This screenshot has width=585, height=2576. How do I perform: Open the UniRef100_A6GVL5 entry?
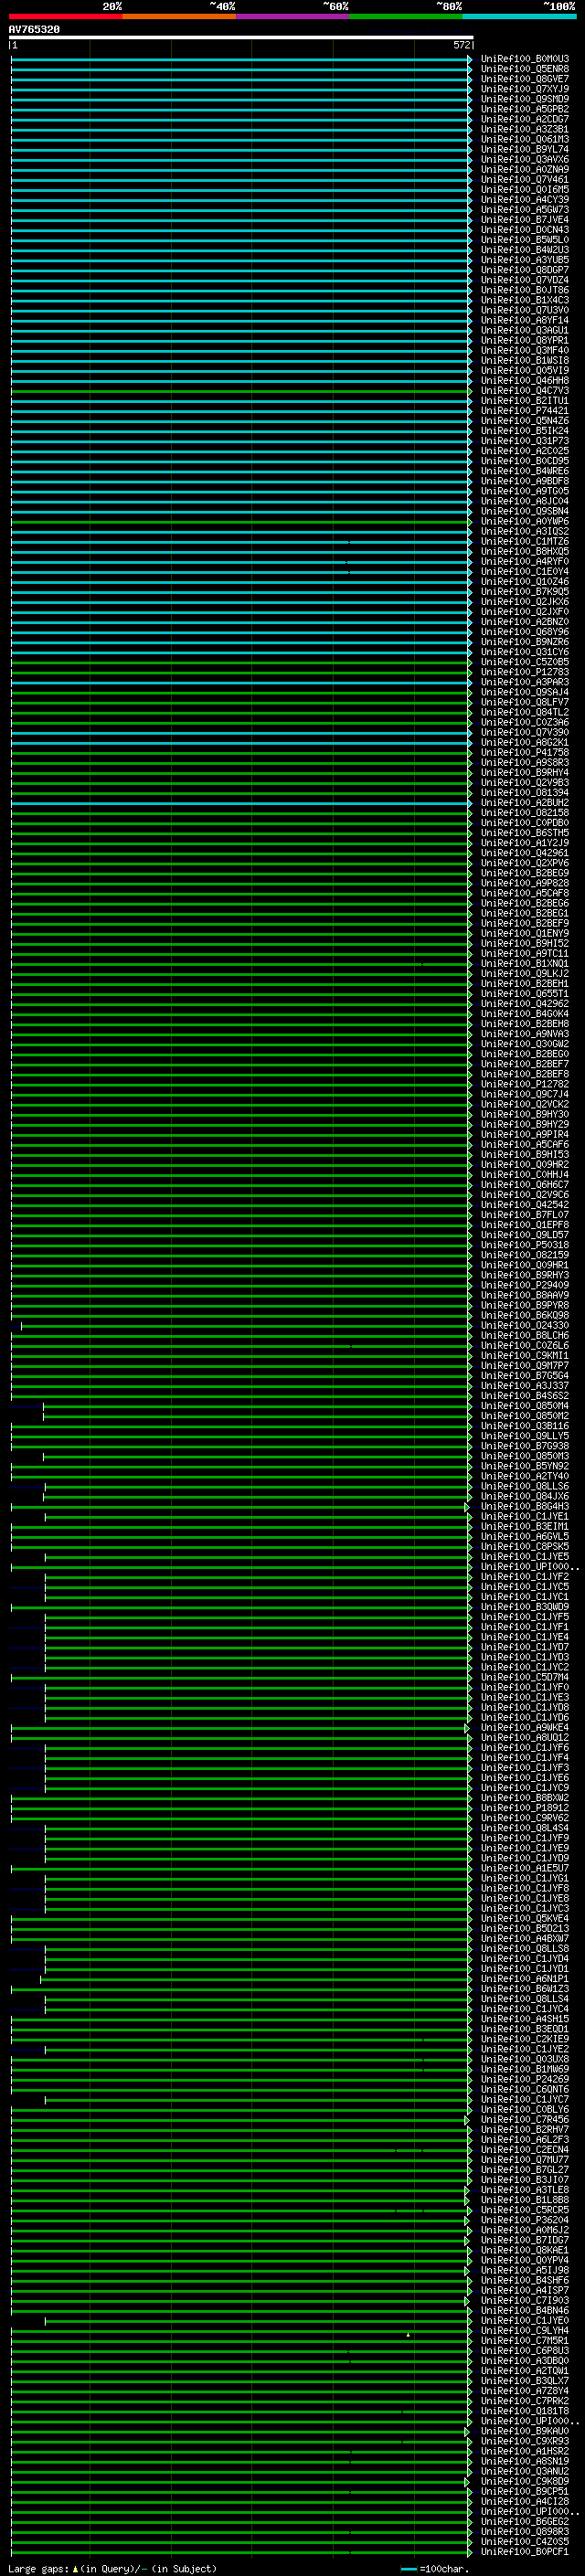click(524, 1536)
